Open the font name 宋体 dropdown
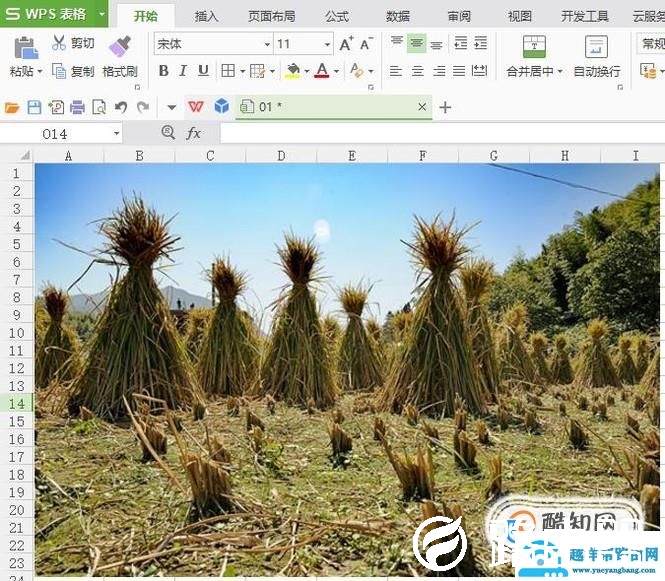665x581 pixels. tap(267, 44)
